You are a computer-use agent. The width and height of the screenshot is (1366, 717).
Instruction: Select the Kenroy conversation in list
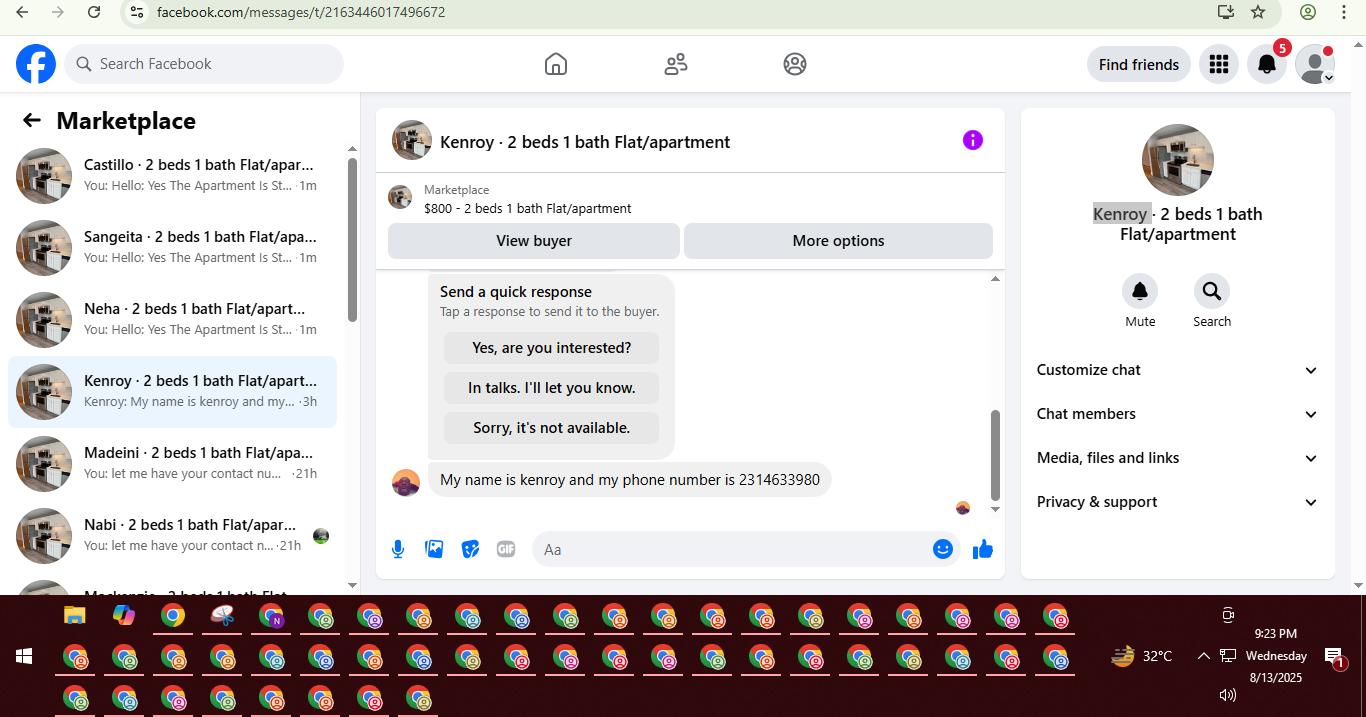(172, 392)
